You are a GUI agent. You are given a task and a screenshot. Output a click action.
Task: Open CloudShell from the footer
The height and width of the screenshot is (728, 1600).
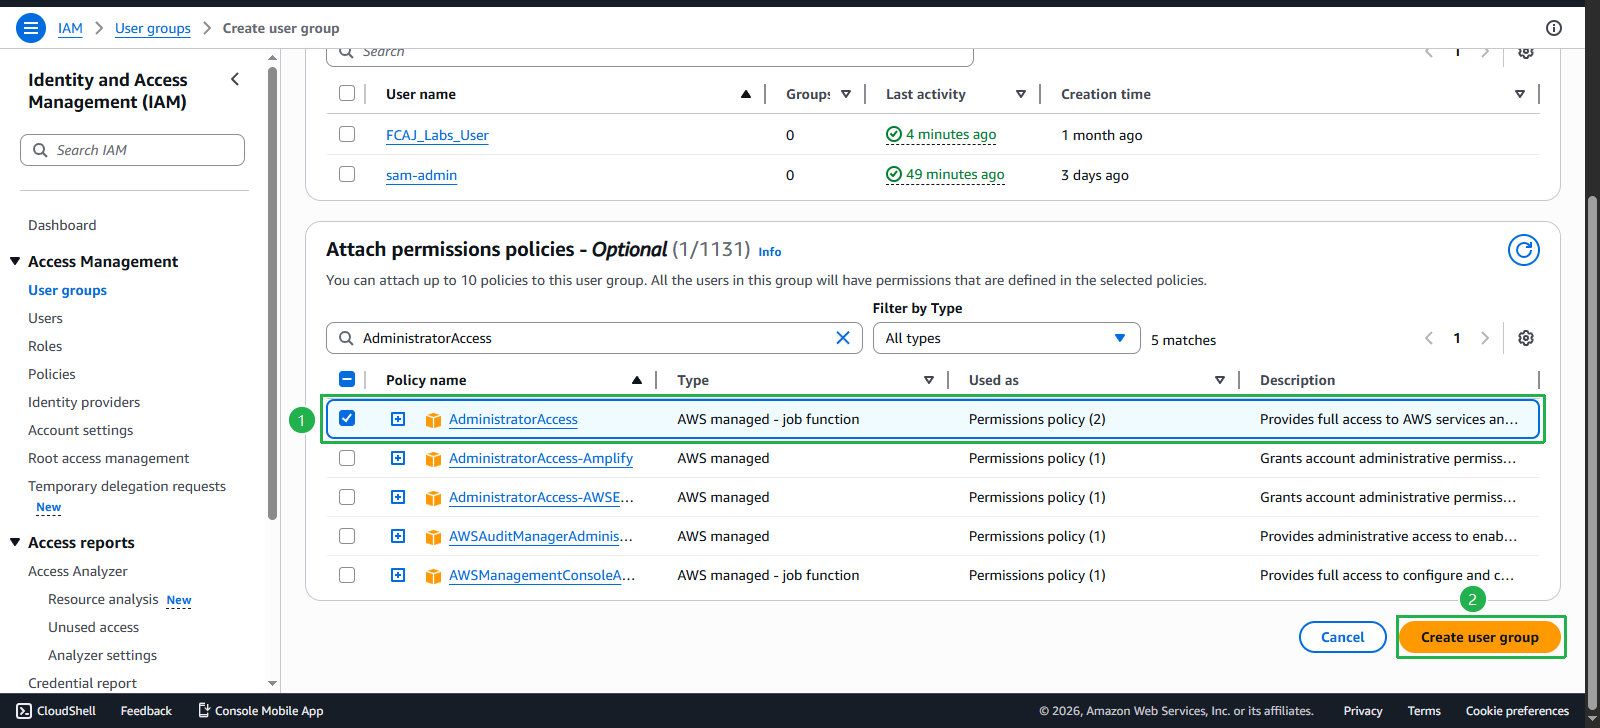[x=56, y=711]
